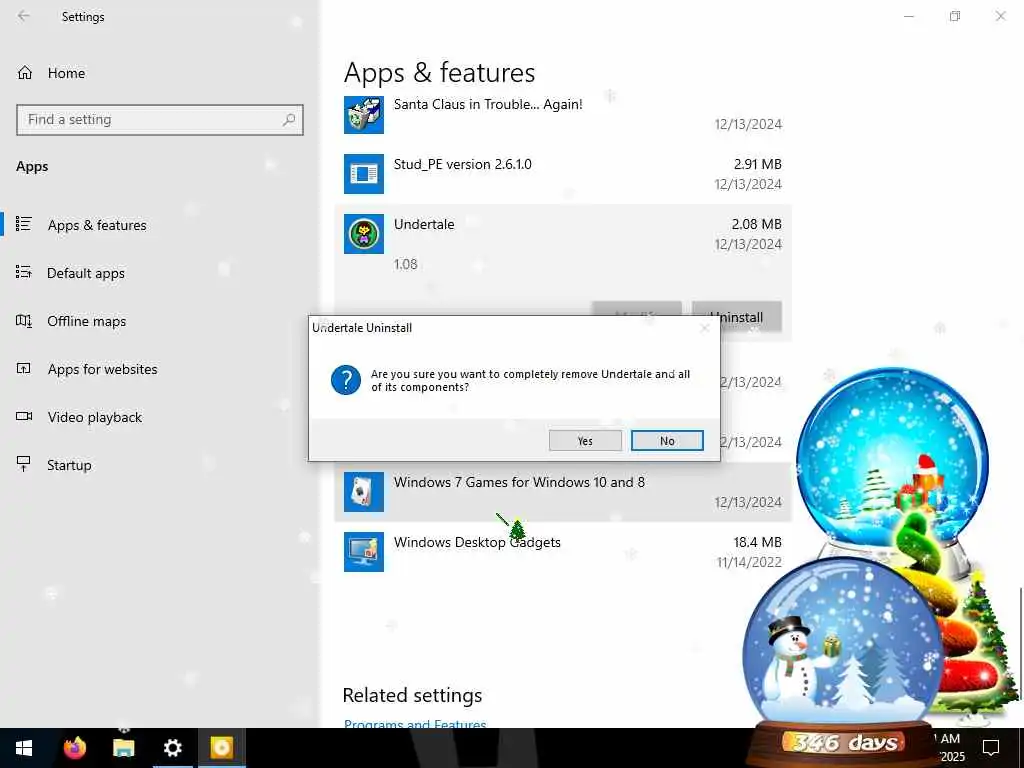Cancel the uninstall by clicking No
Viewport: 1024px width, 768px height.
(667, 441)
